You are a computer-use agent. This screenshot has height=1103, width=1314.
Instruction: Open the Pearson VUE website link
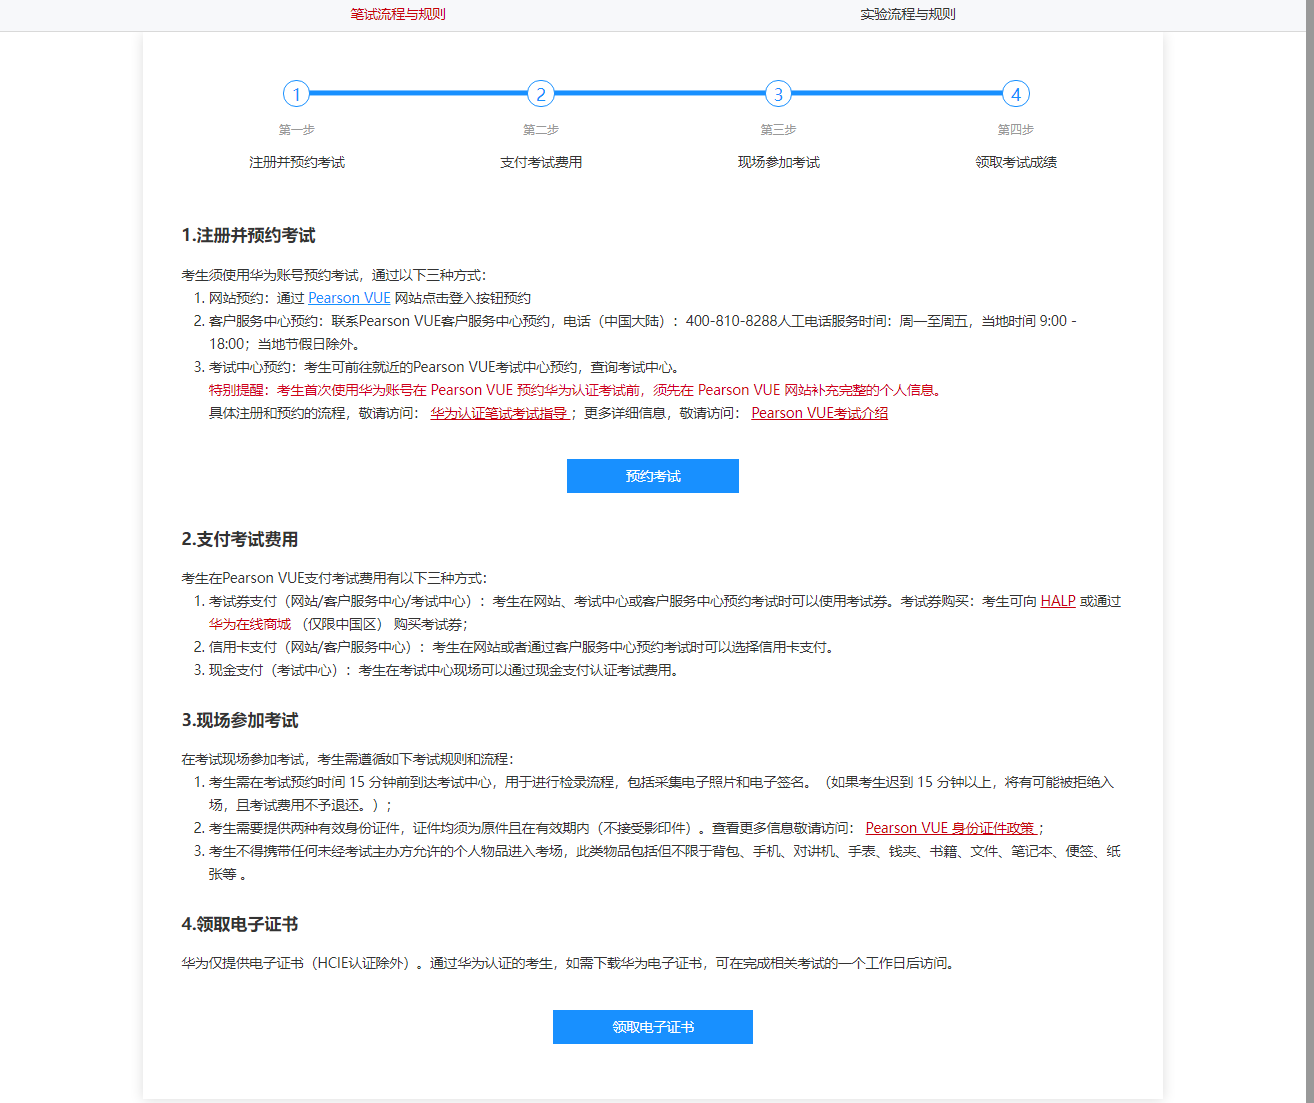click(349, 297)
